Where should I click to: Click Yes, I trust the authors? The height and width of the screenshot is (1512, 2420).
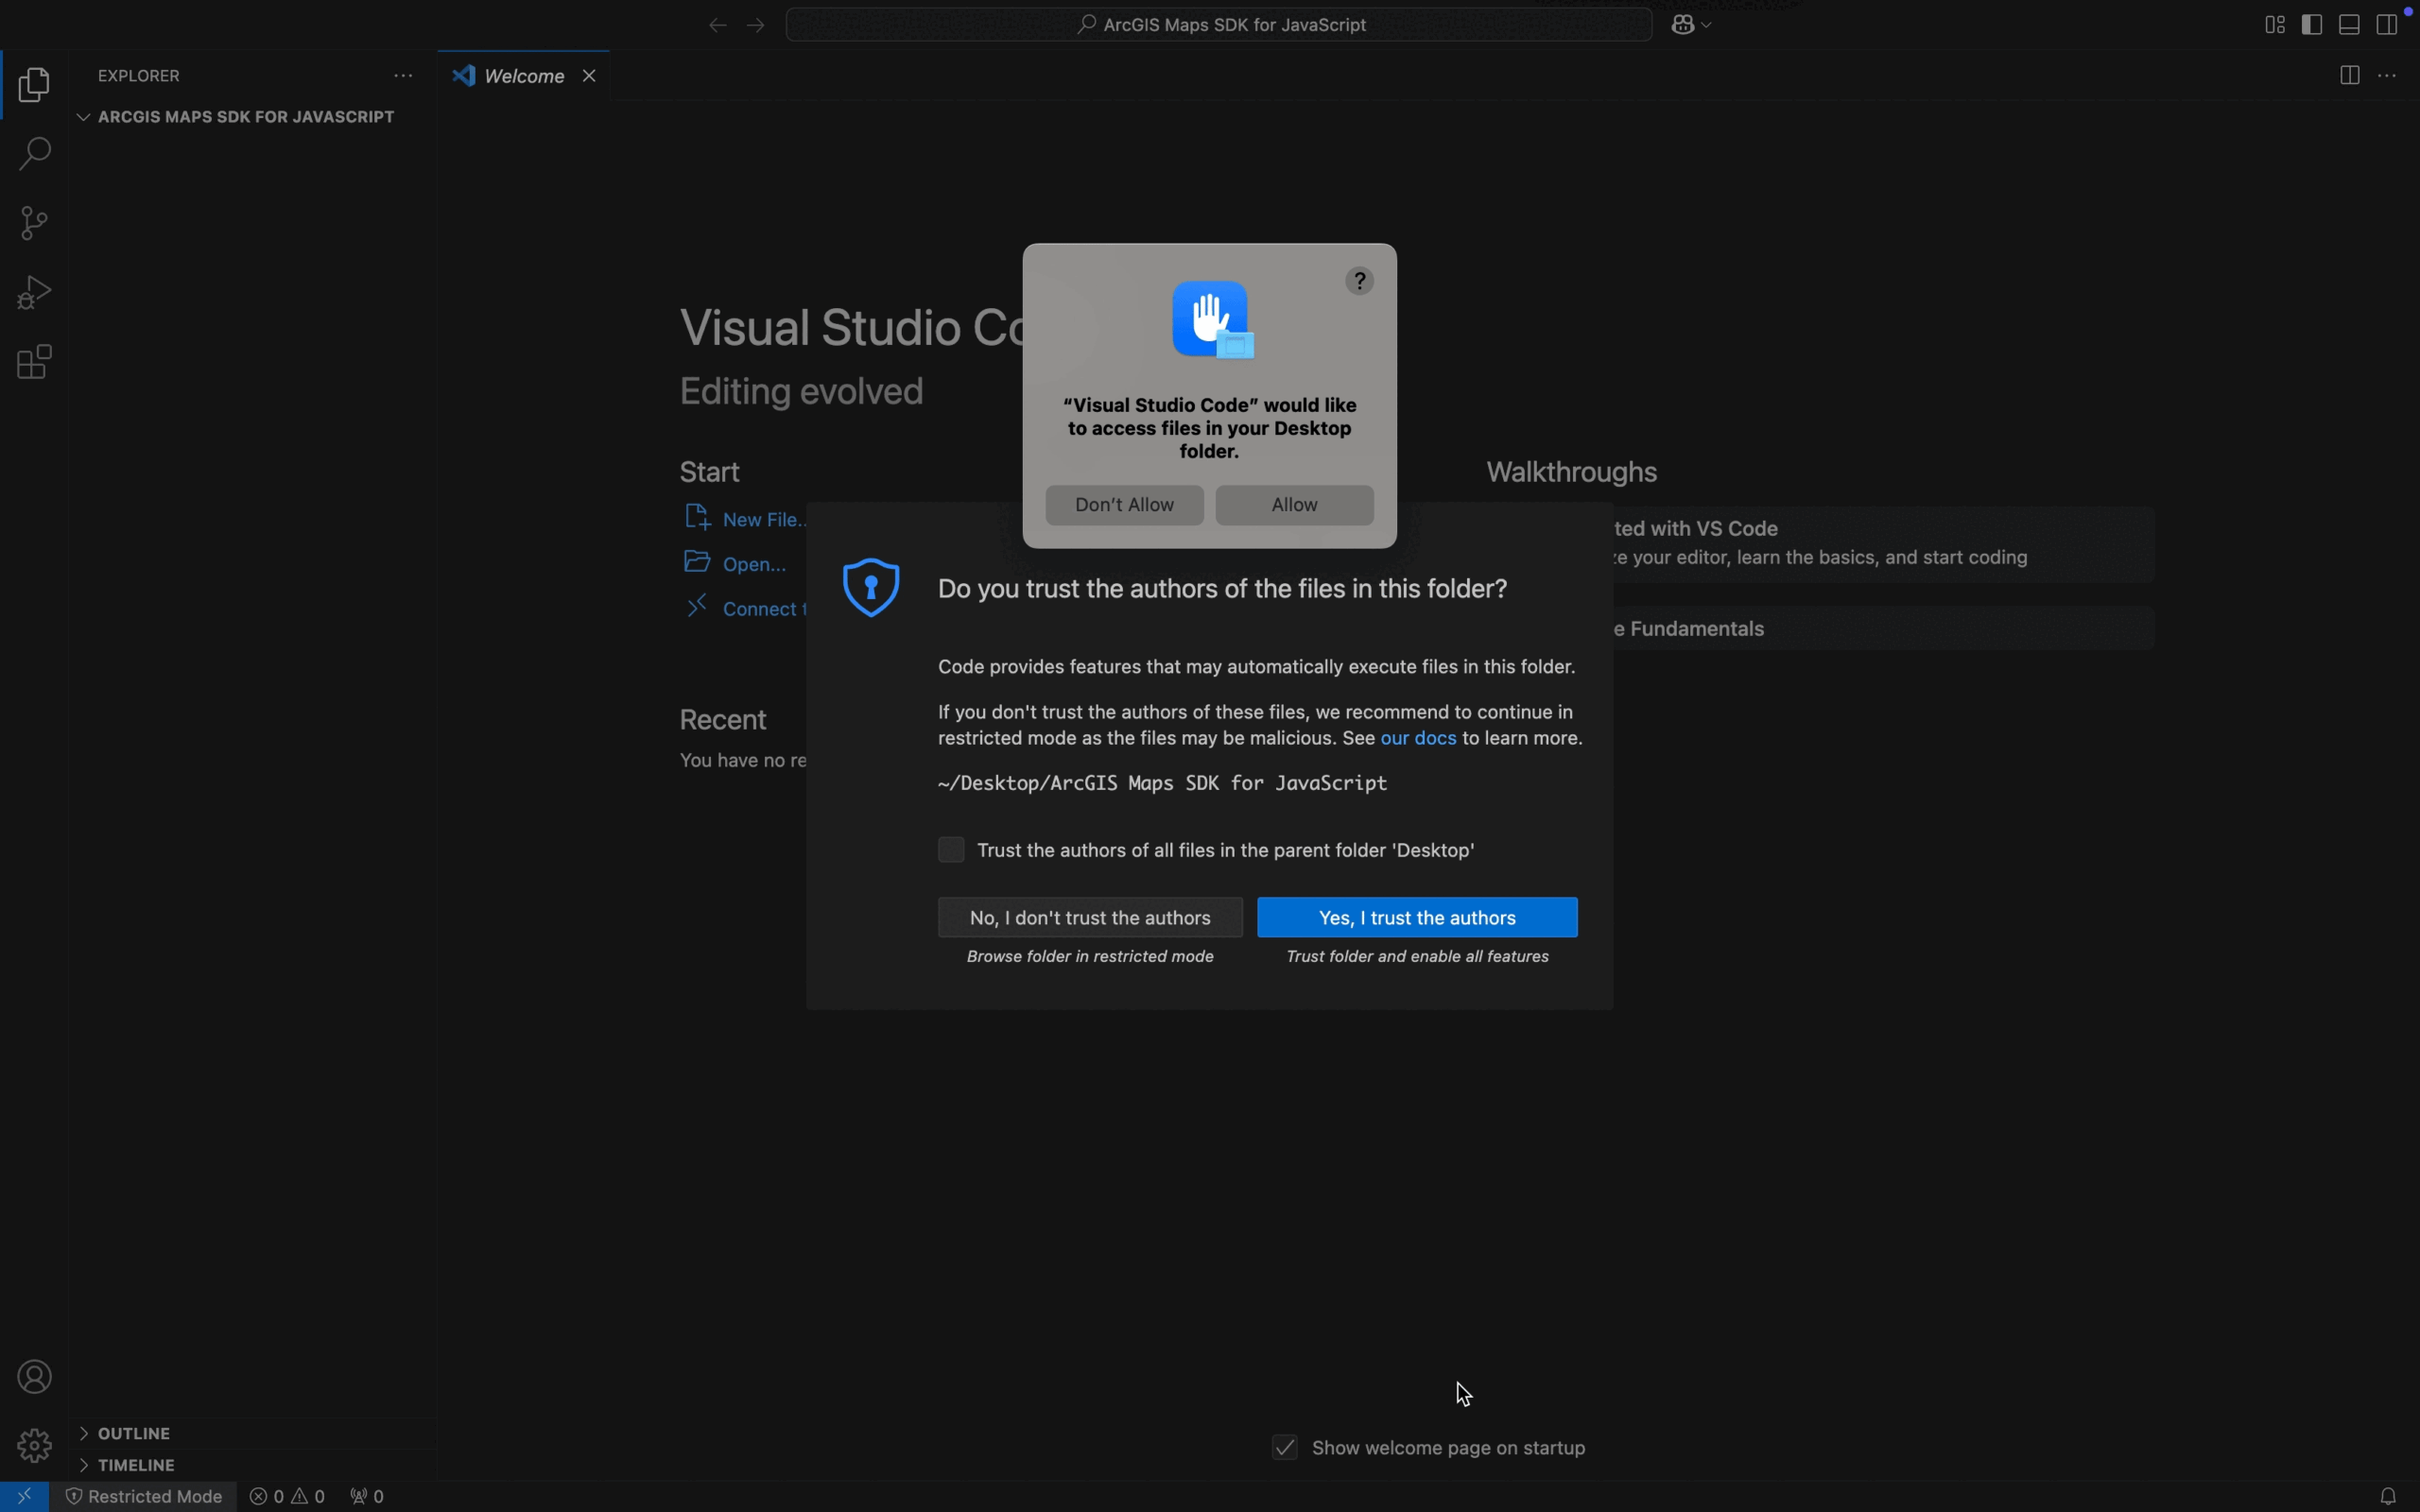pyautogui.click(x=1417, y=918)
